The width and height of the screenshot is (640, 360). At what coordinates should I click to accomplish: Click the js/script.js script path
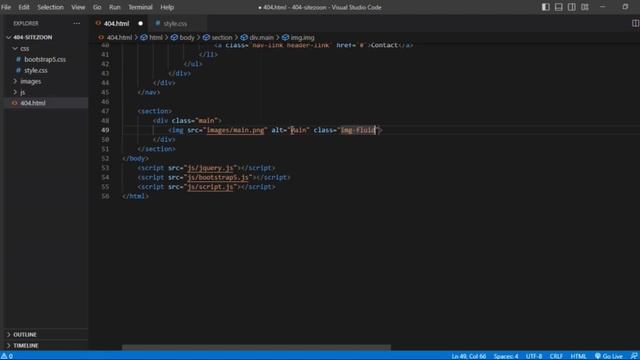tap(211, 187)
